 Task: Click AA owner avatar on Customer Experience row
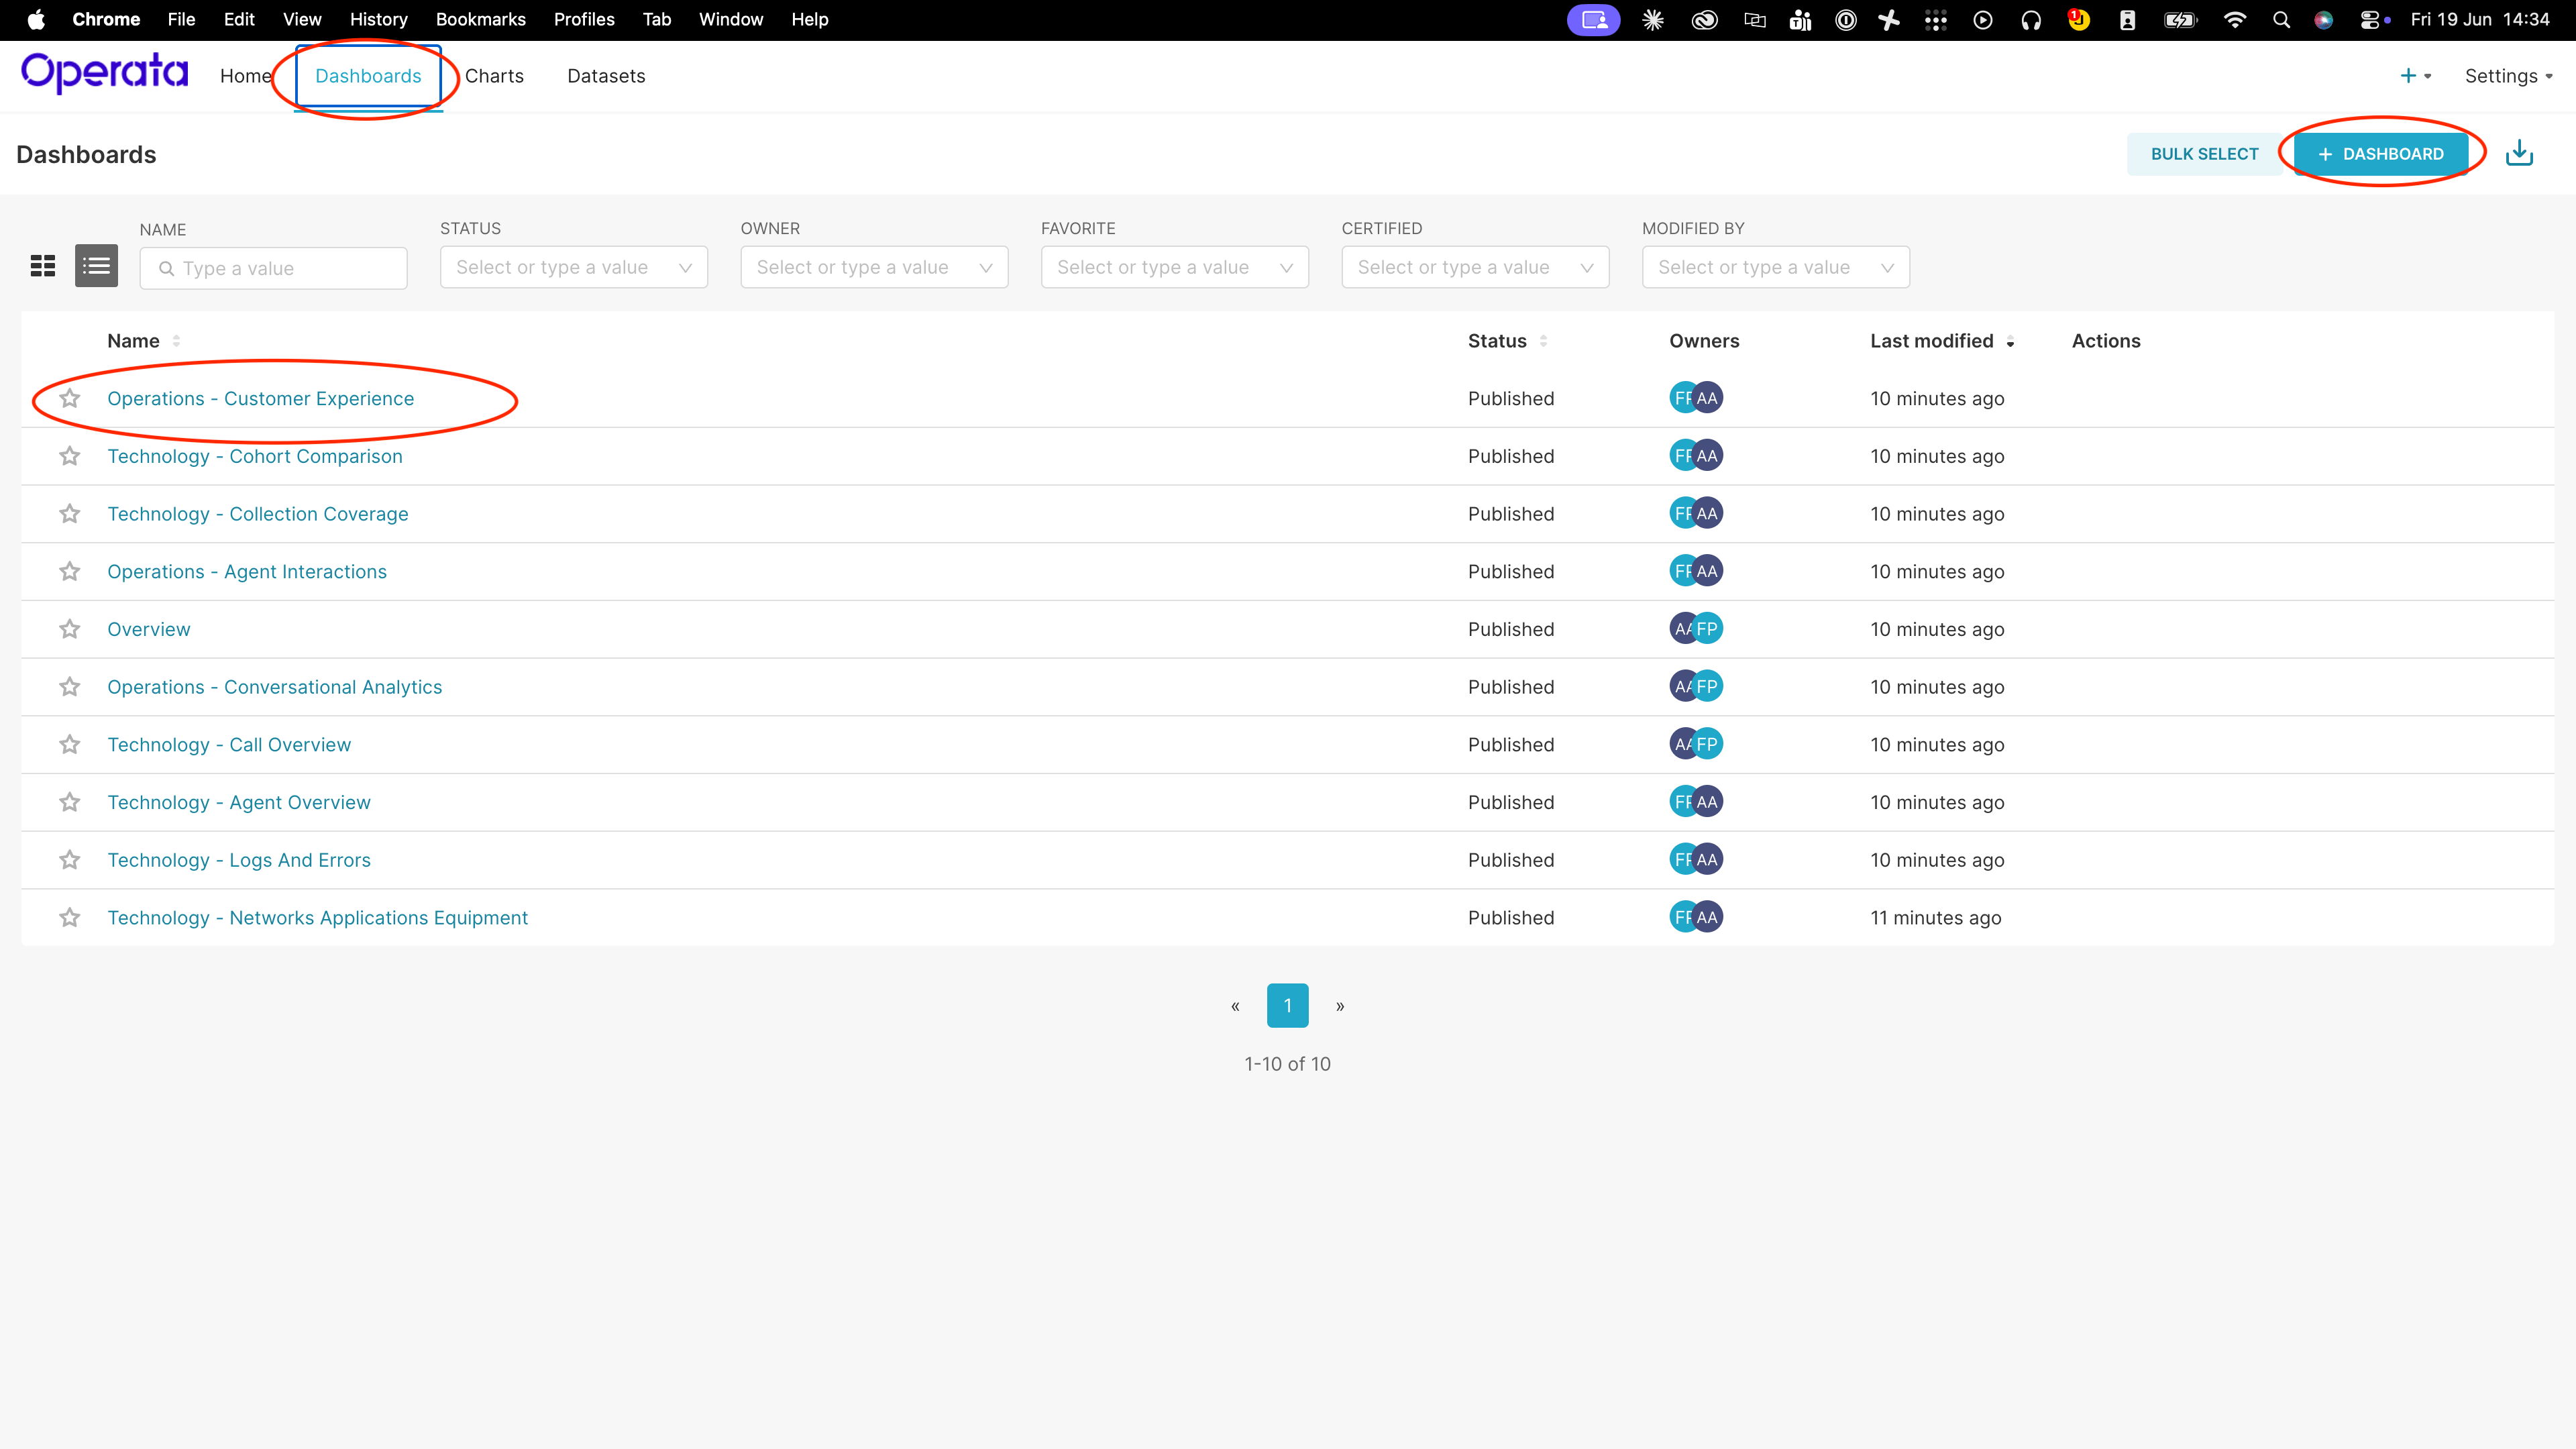1707,398
